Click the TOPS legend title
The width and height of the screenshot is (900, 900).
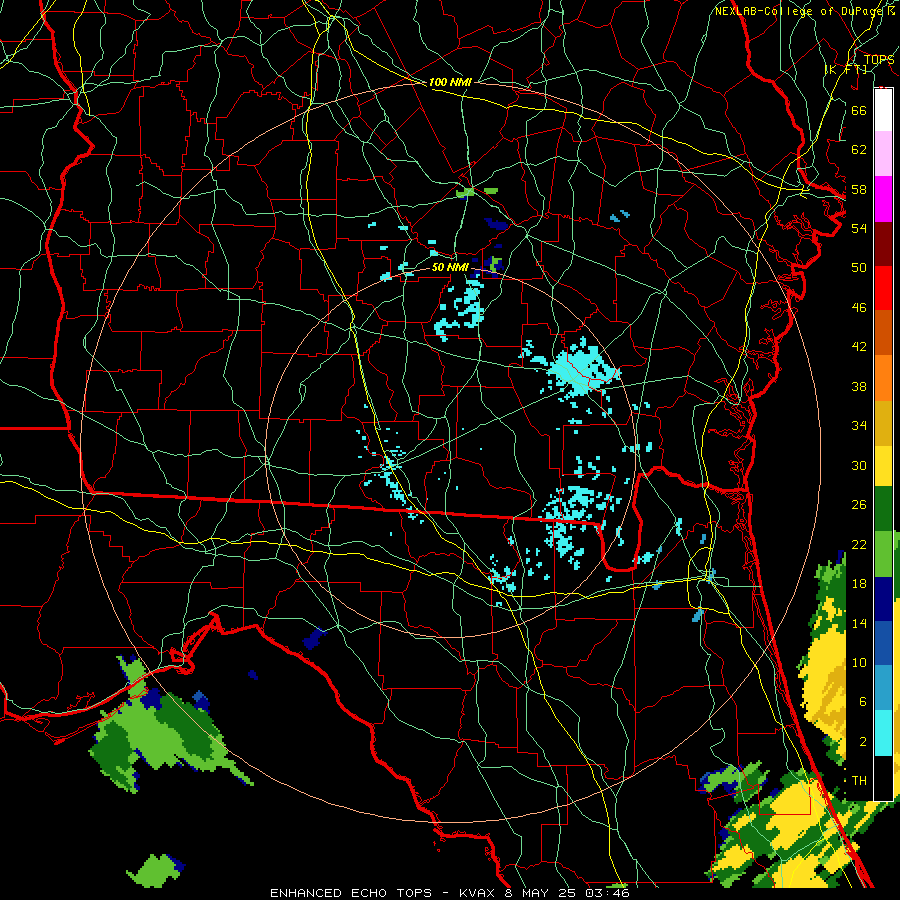(879, 60)
